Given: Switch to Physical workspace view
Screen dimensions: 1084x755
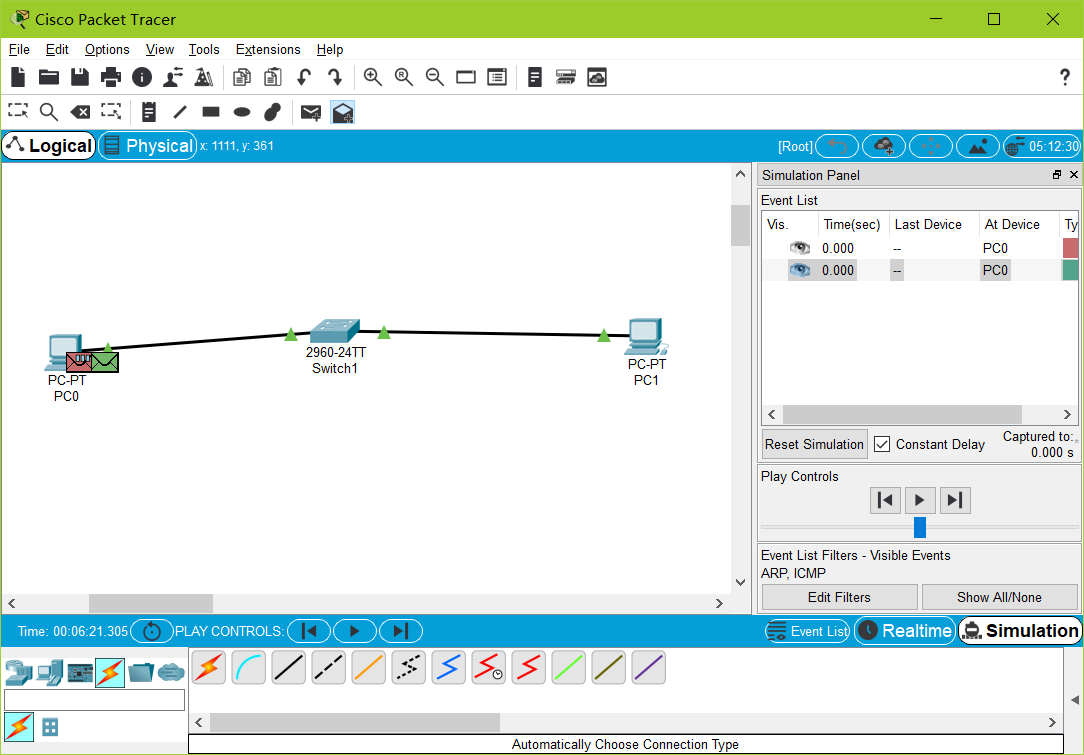Looking at the screenshot, I should [147, 146].
